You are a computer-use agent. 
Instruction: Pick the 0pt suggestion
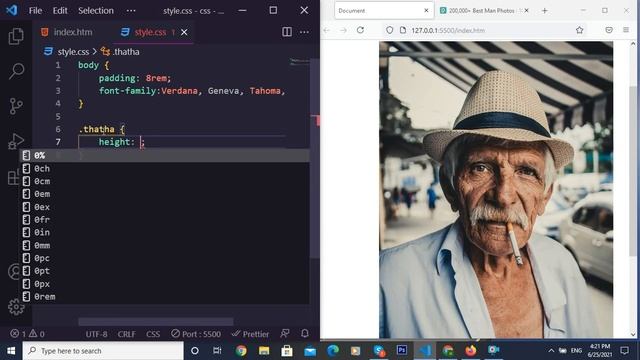(x=165, y=271)
